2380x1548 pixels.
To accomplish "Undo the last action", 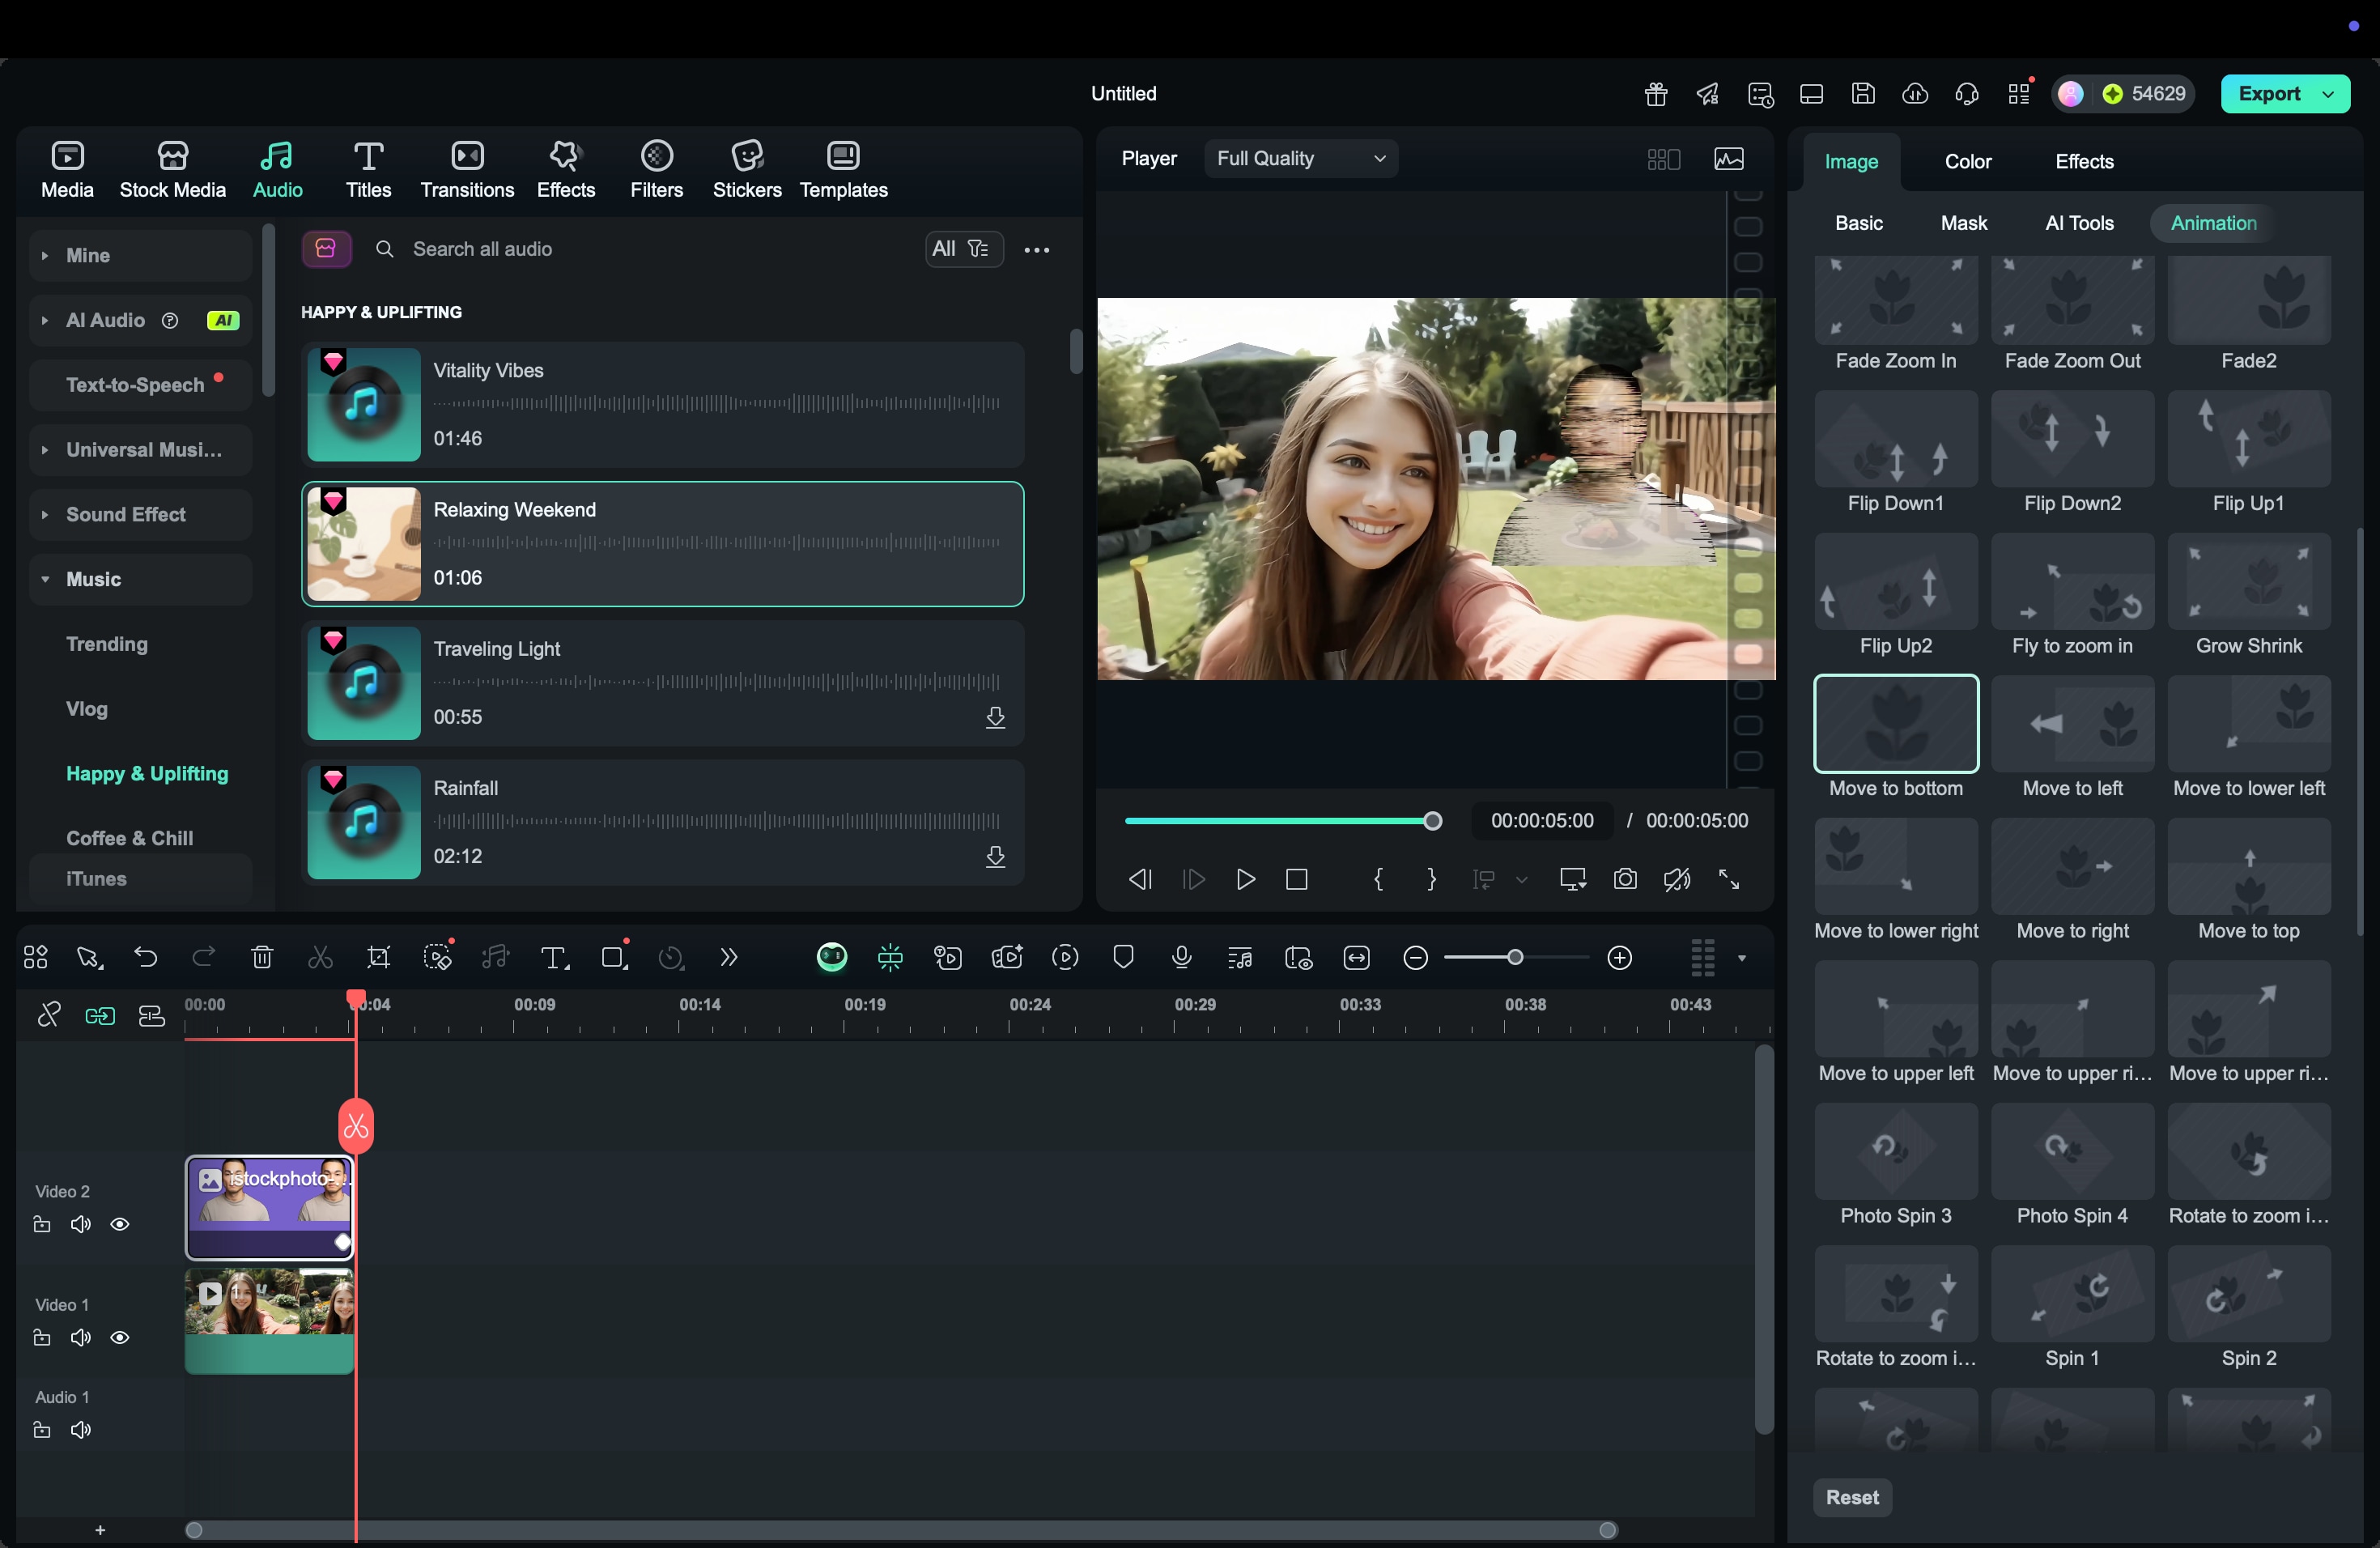I will point(146,957).
